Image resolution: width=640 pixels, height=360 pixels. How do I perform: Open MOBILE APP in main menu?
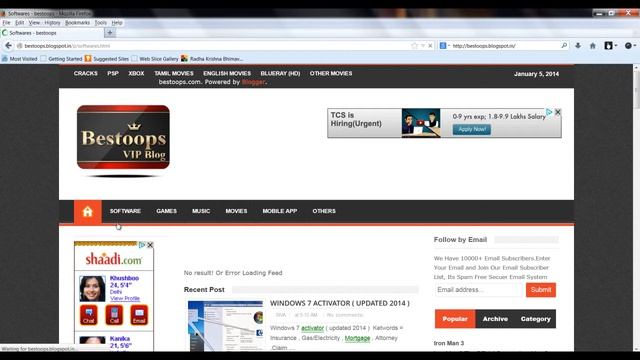click(x=280, y=211)
